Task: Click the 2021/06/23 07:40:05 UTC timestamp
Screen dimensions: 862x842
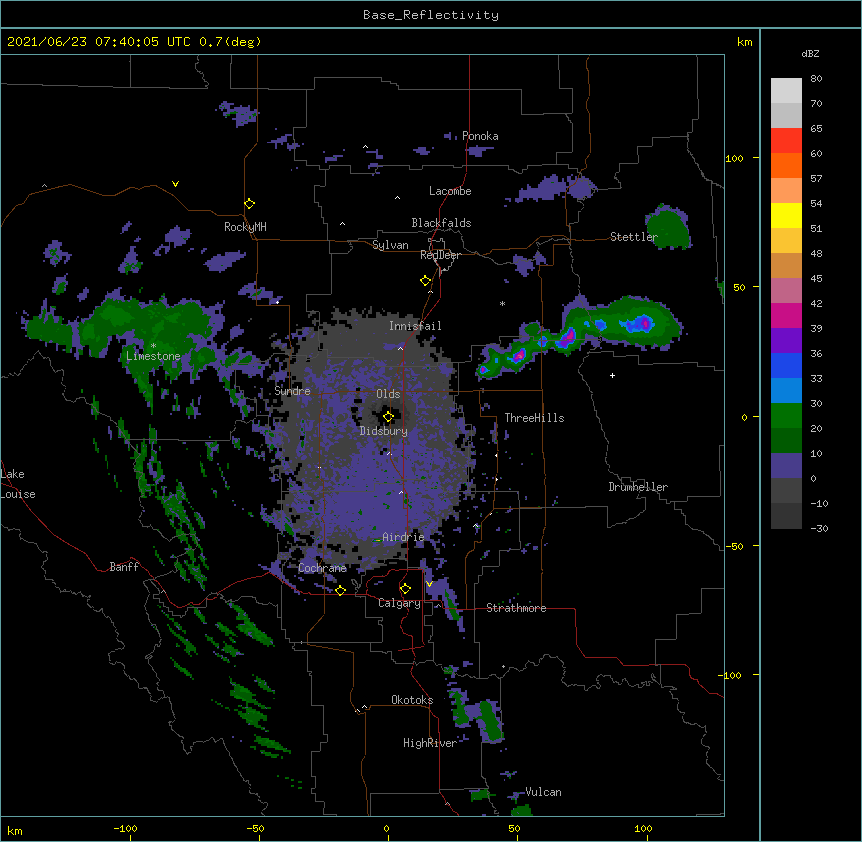Action: point(99,42)
